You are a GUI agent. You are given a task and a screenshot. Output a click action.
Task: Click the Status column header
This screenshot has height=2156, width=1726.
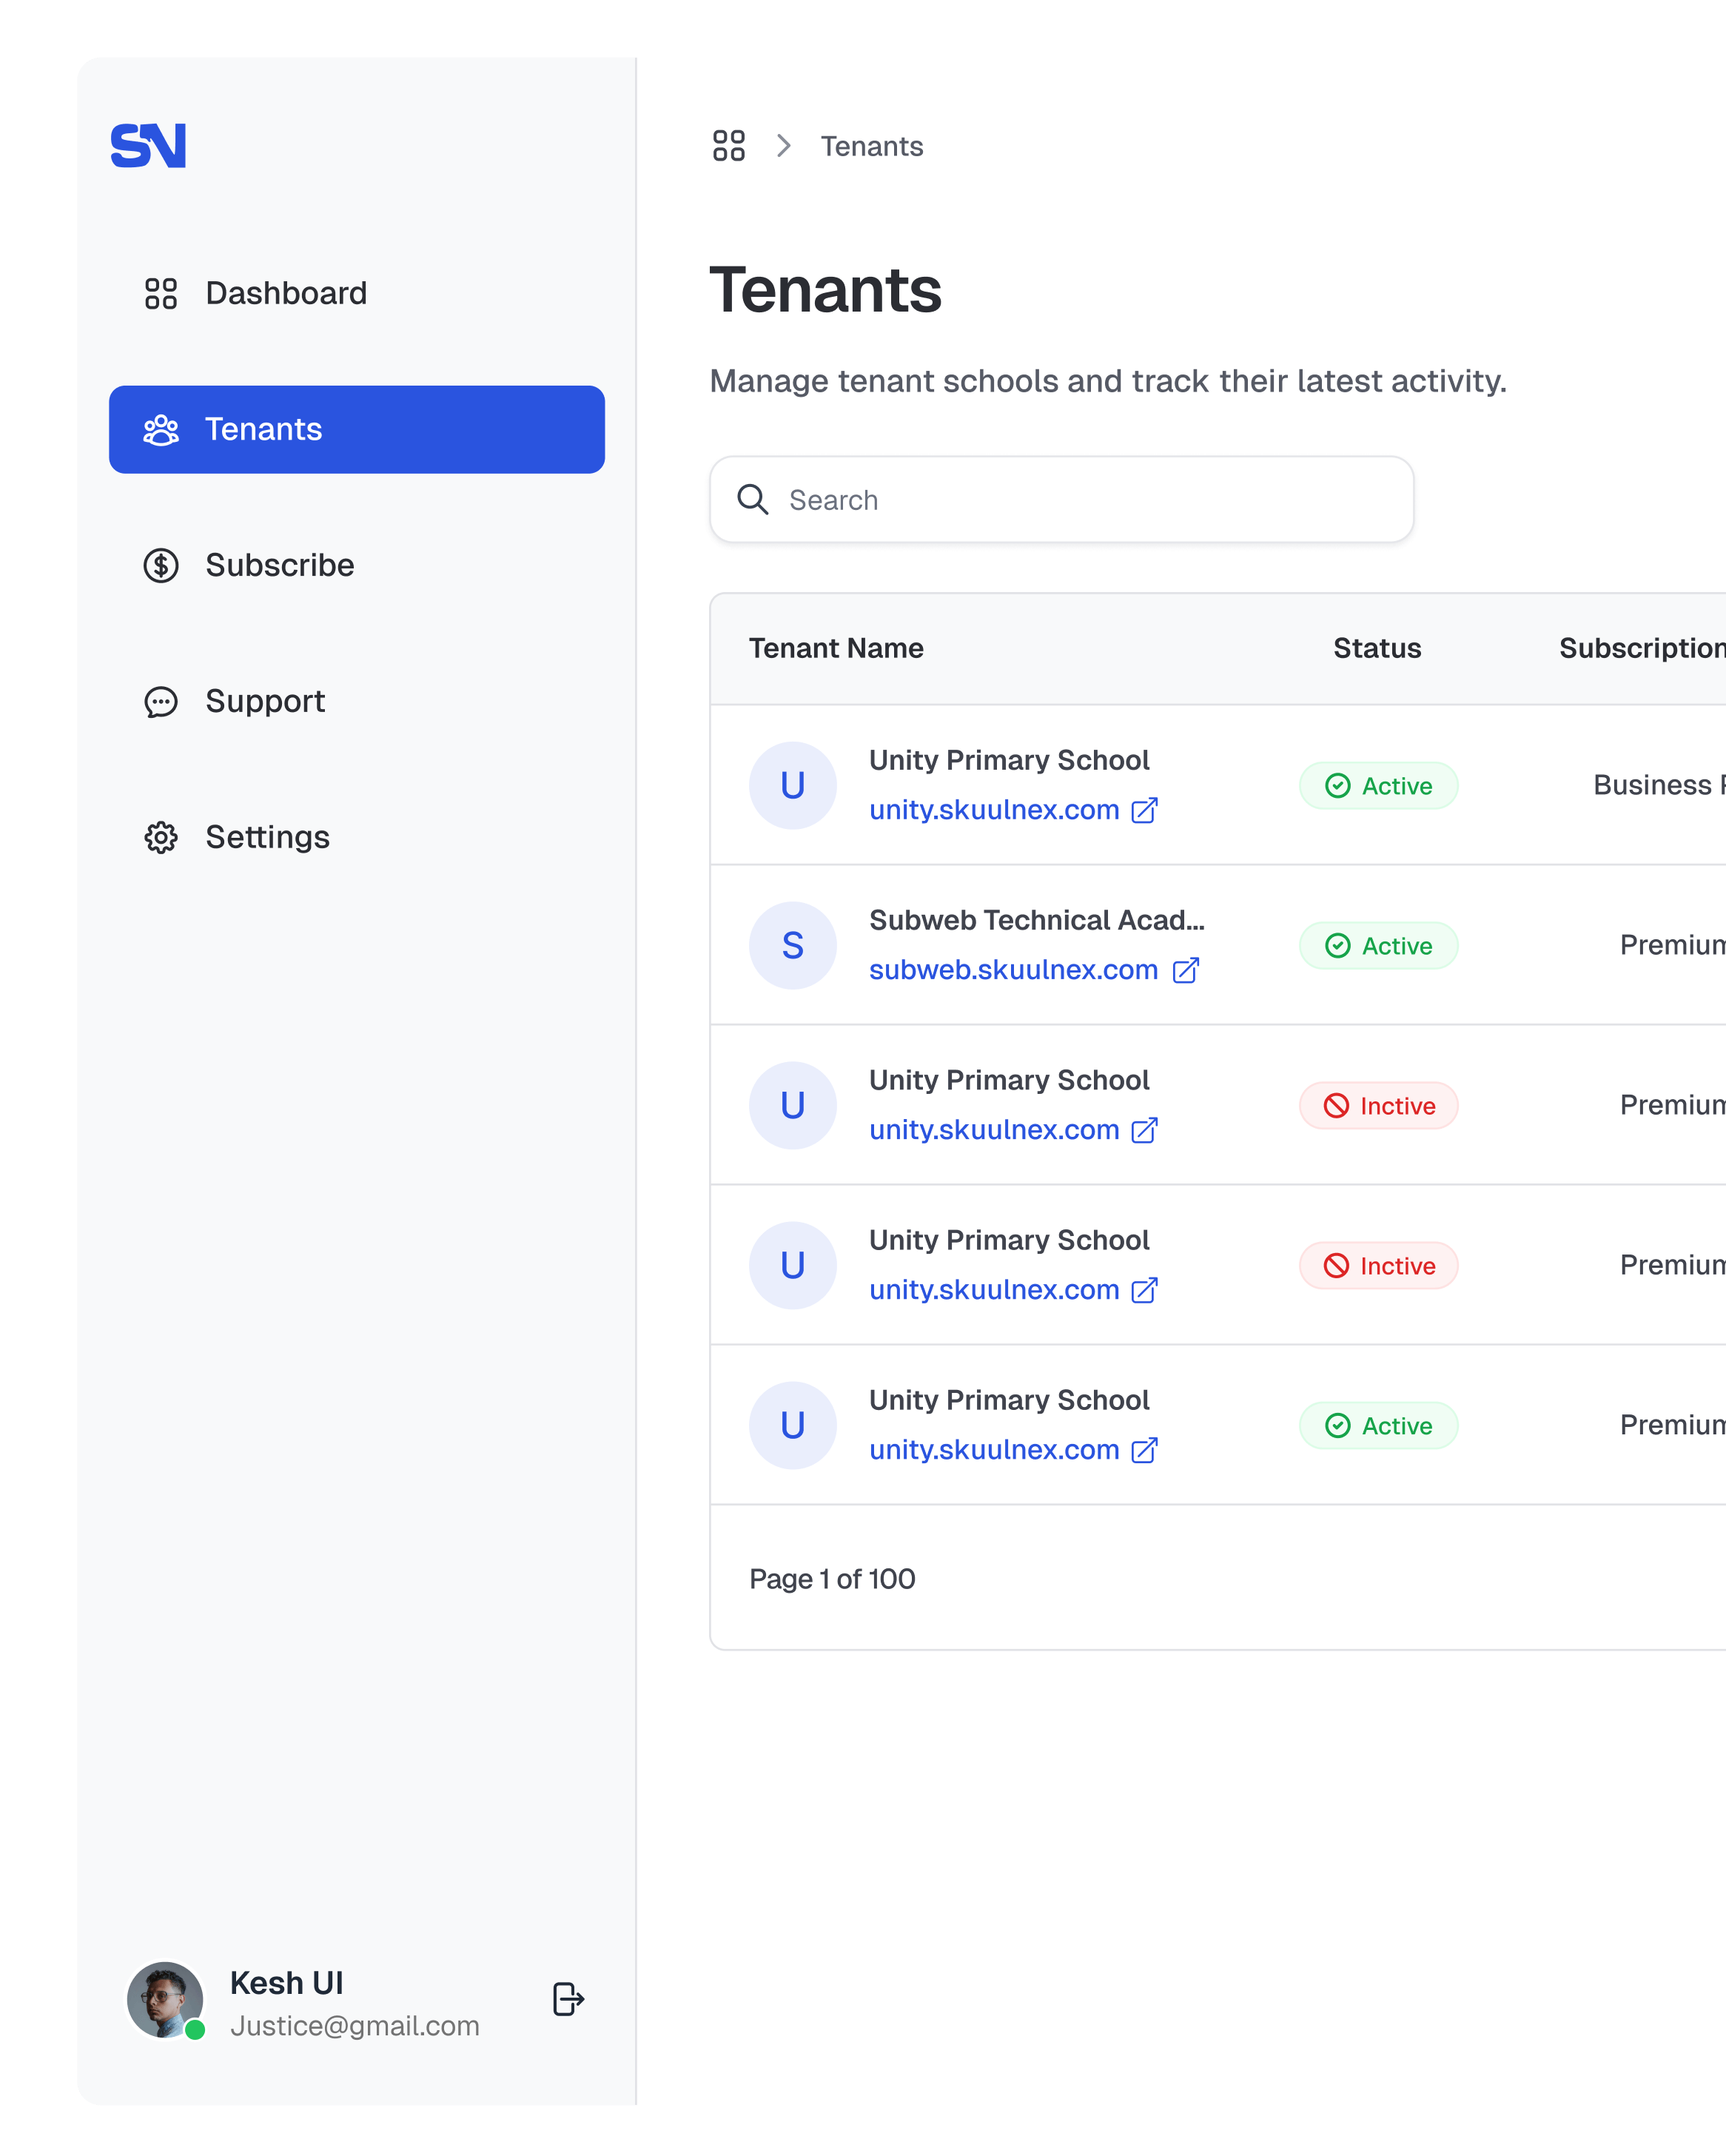[1376, 648]
